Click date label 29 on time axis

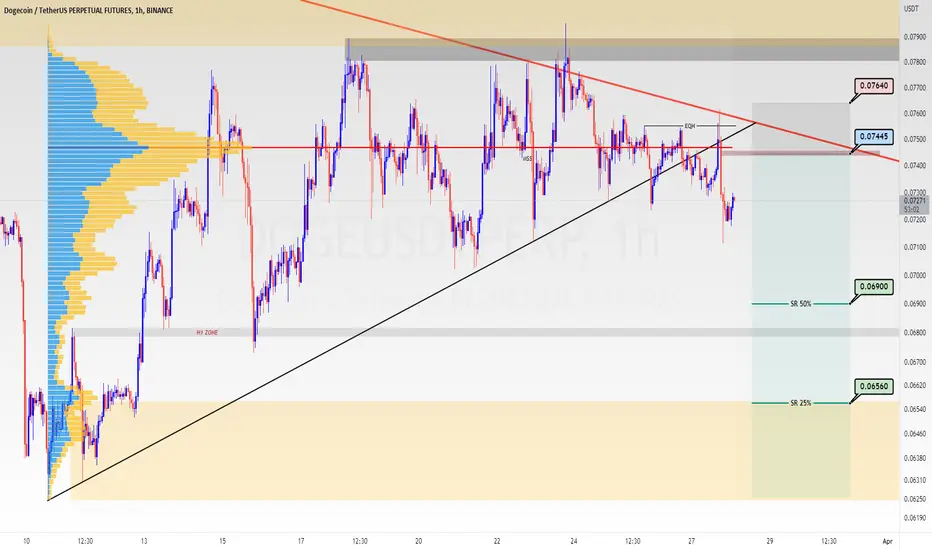(770, 541)
